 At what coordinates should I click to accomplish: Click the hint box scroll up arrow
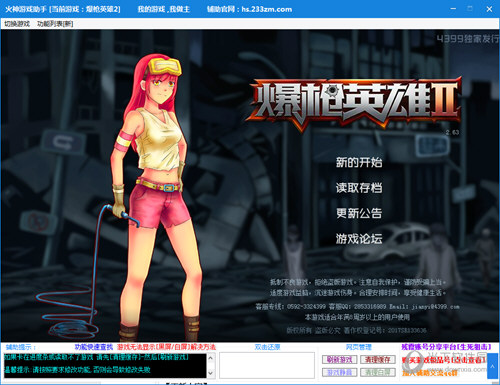pos(210,358)
